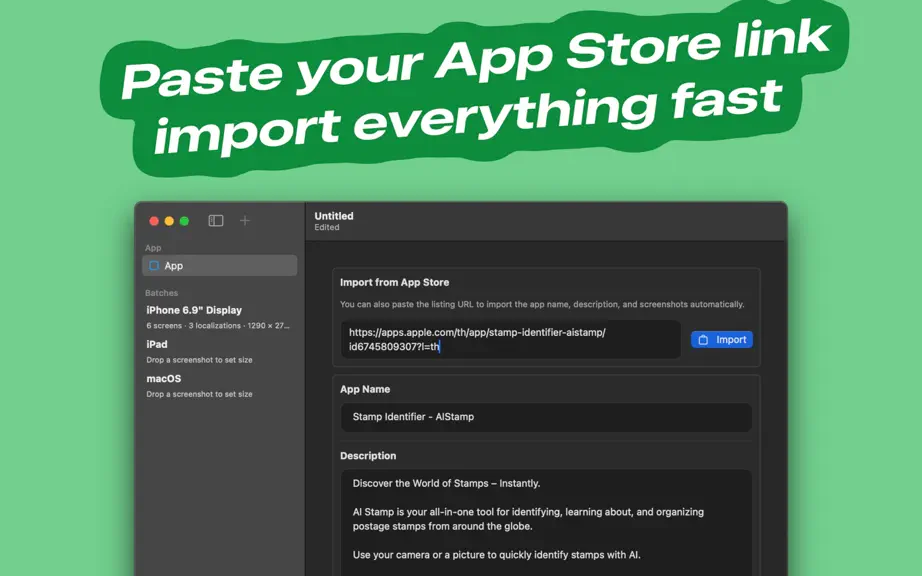922x576 pixels.
Task: Toggle the sidebar panel icon
Action: click(216, 220)
